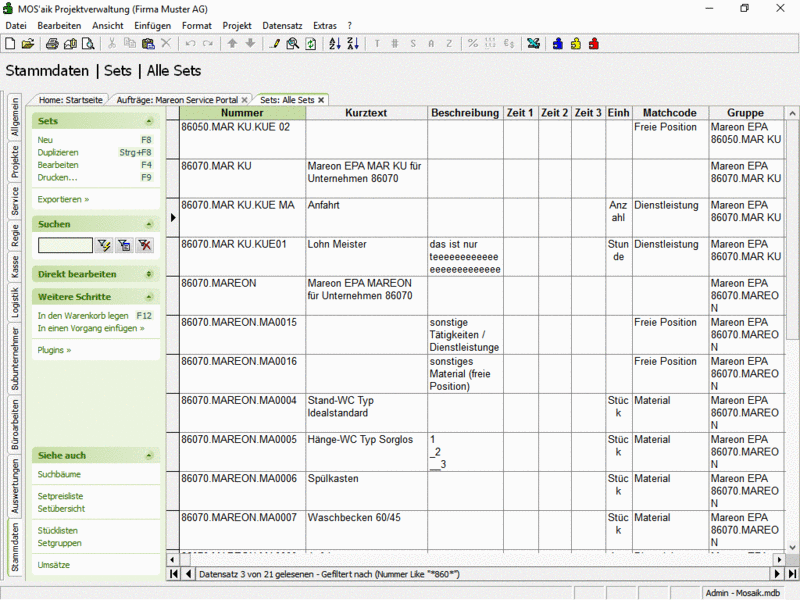Open the Datensatz menu

pyautogui.click(x=282, y=26)
